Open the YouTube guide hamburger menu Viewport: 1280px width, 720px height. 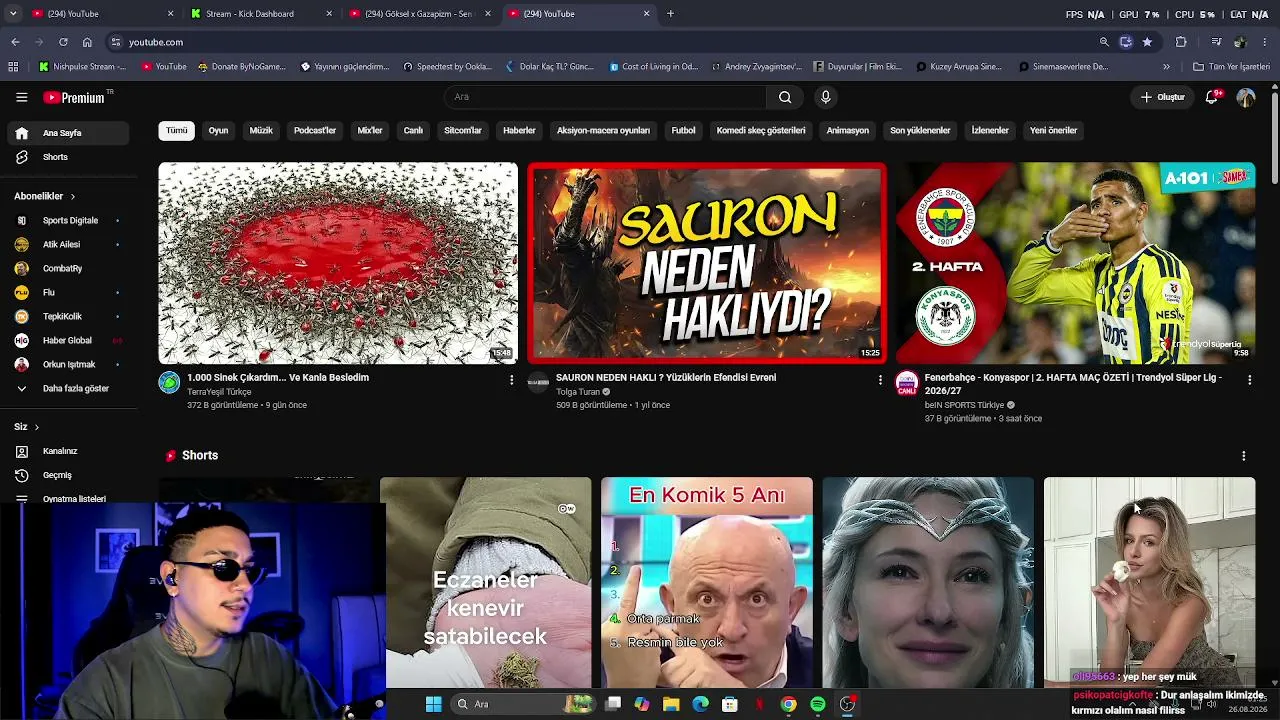click(x=21, y=97)
